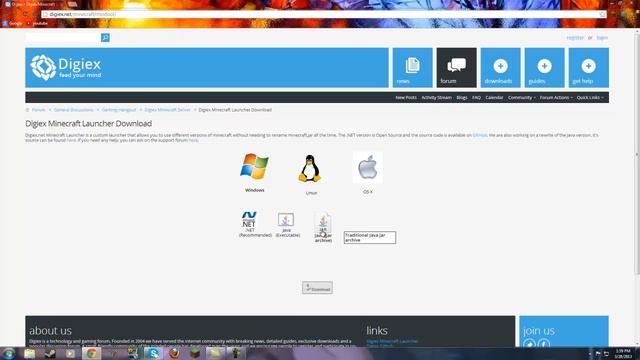The height and width of the screenshot is (360, 640).
Task: Expand the Community dropdown menu
Action: [x=522, y=98]
